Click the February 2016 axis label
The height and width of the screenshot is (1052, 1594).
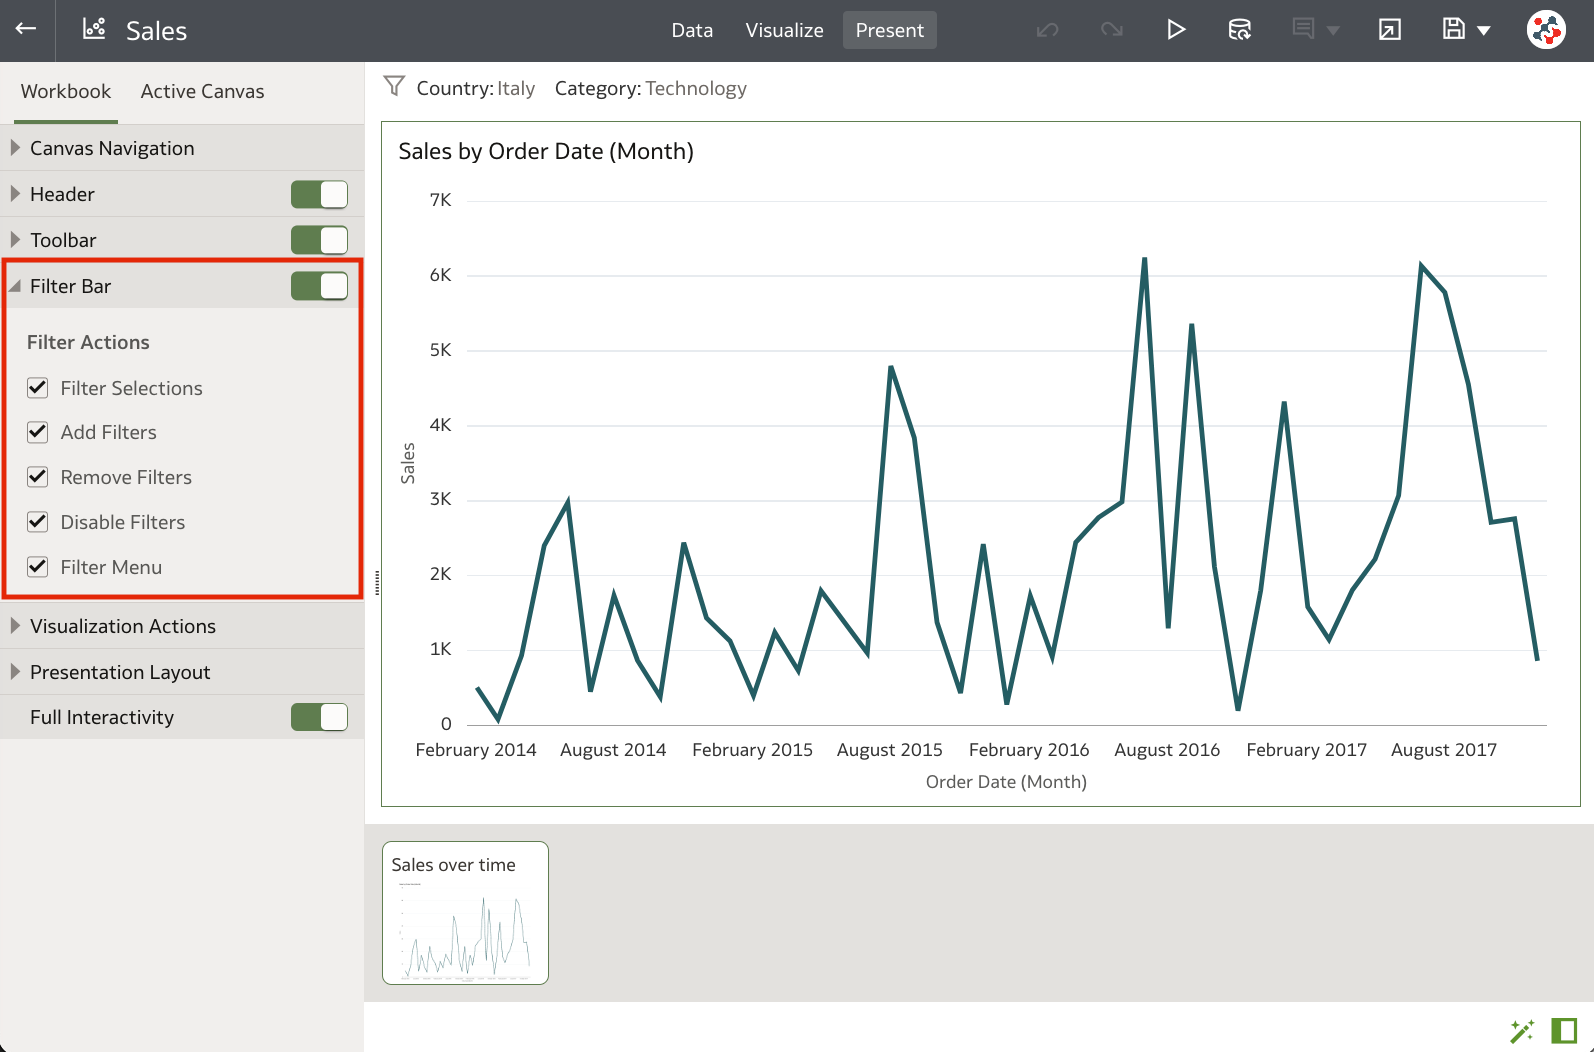(1029, 750)
